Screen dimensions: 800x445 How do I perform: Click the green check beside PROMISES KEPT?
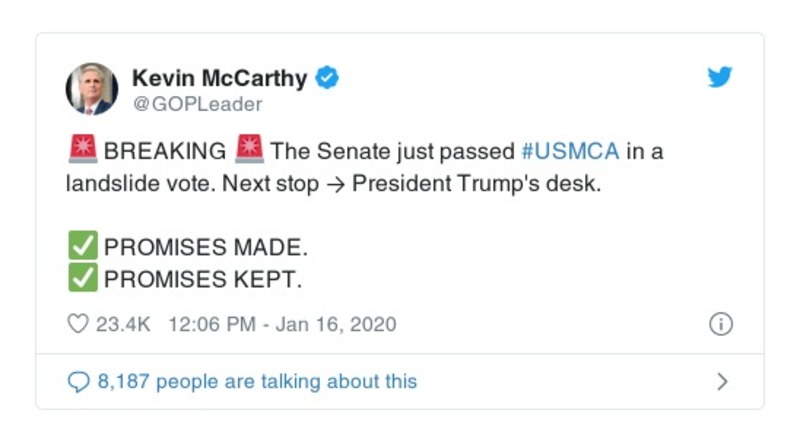[83, 279]
